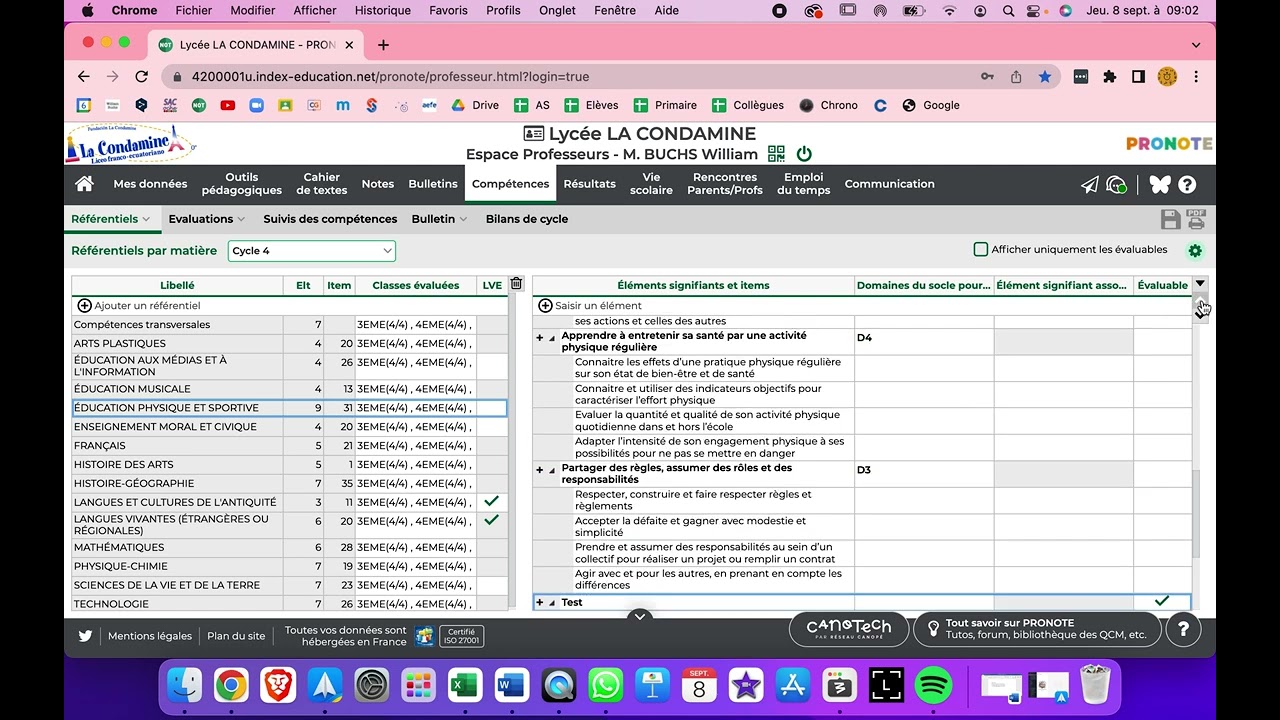Open Chrome extensions puzzle icon
The width and height of the screenshot is (1280, 720).
1109,77
